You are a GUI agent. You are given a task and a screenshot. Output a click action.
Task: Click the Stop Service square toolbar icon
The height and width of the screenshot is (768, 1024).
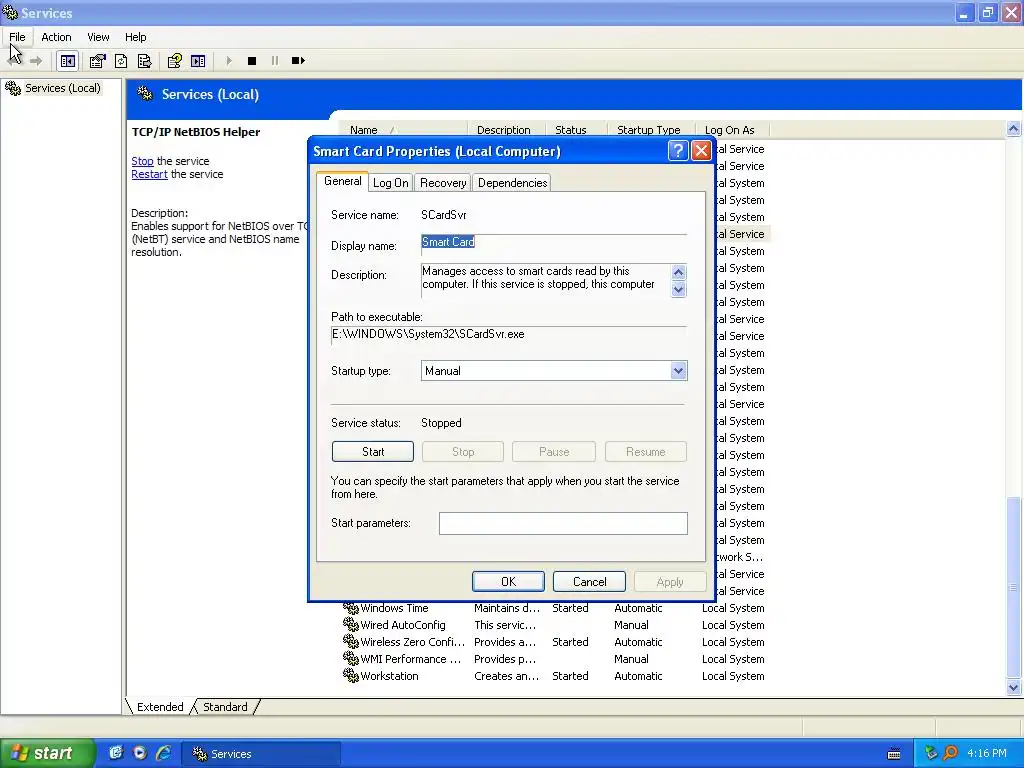pyautogui.click(x=251, y=61)
